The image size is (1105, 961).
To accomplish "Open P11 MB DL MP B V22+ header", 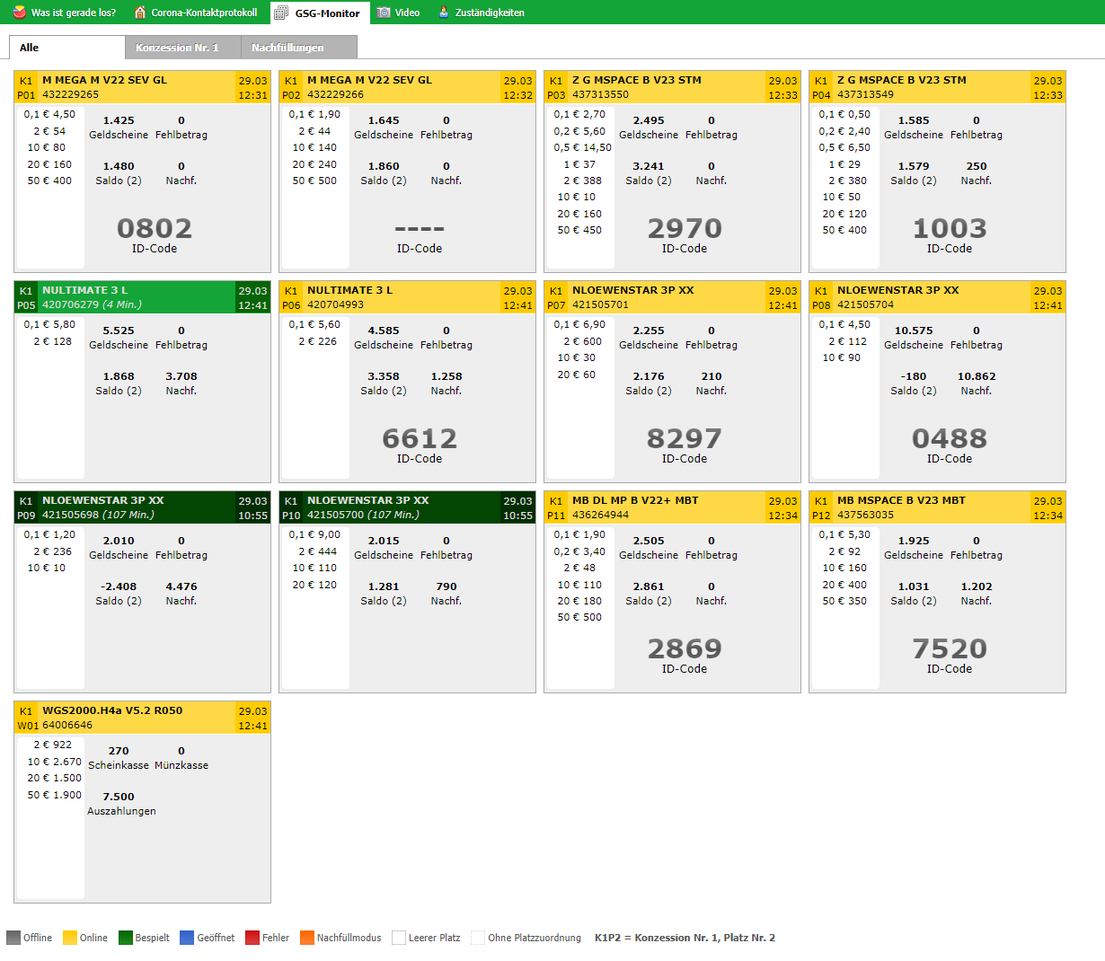I will click(x=672, y=507).
